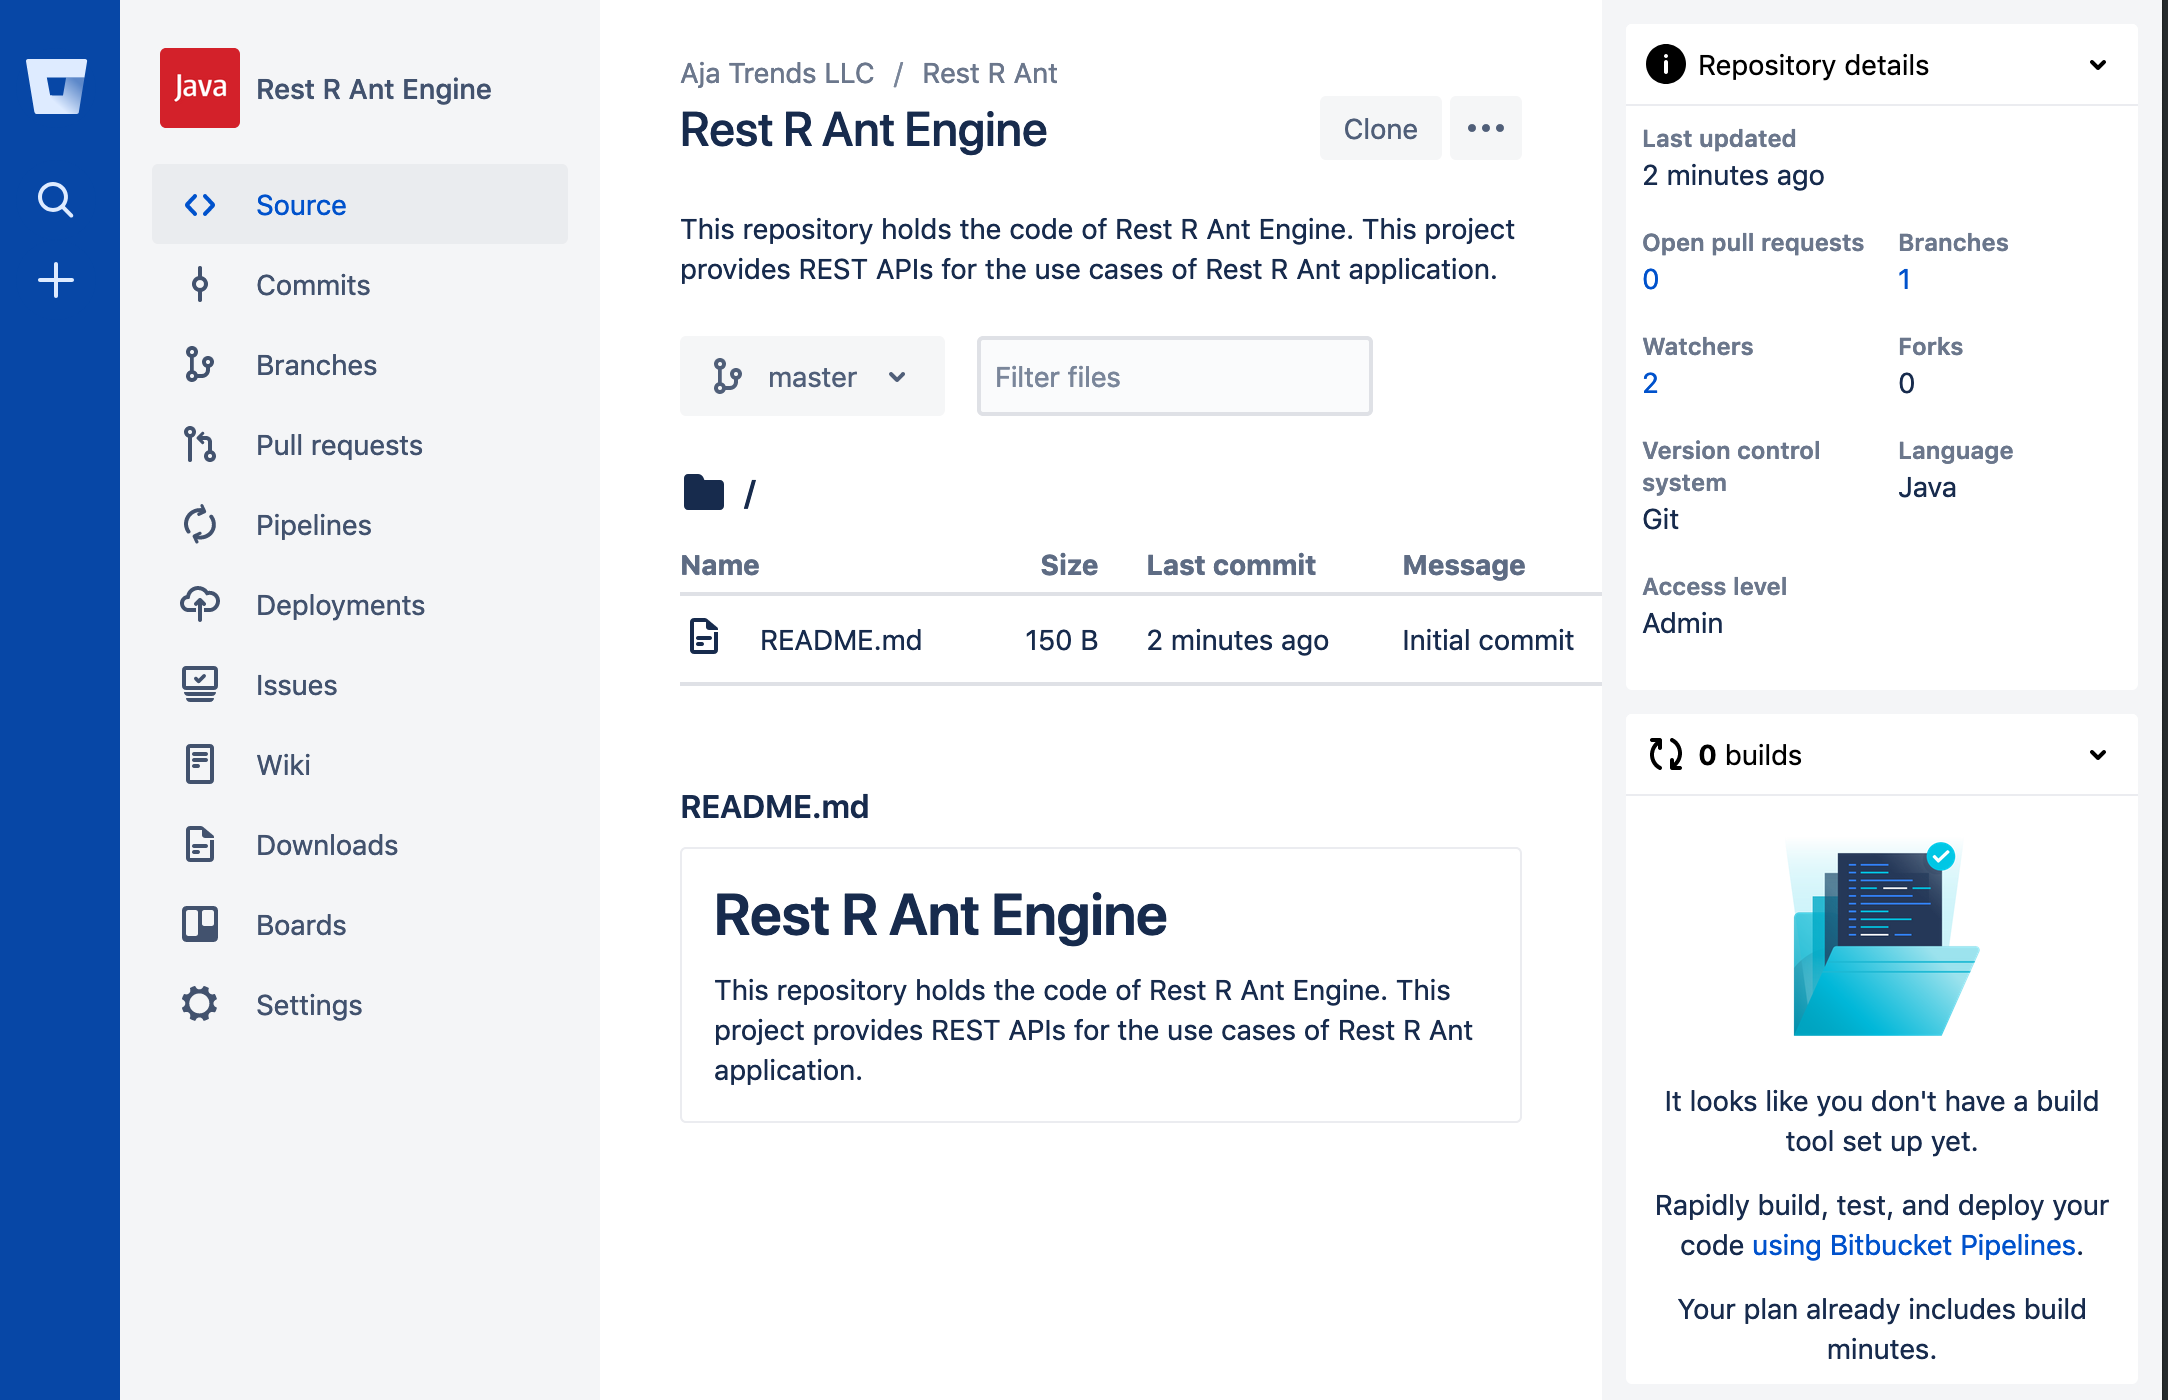Open Aja Trends LLC breadcrumb link
Screen dimensions: 2168x1400
click(x=777, y=73)
